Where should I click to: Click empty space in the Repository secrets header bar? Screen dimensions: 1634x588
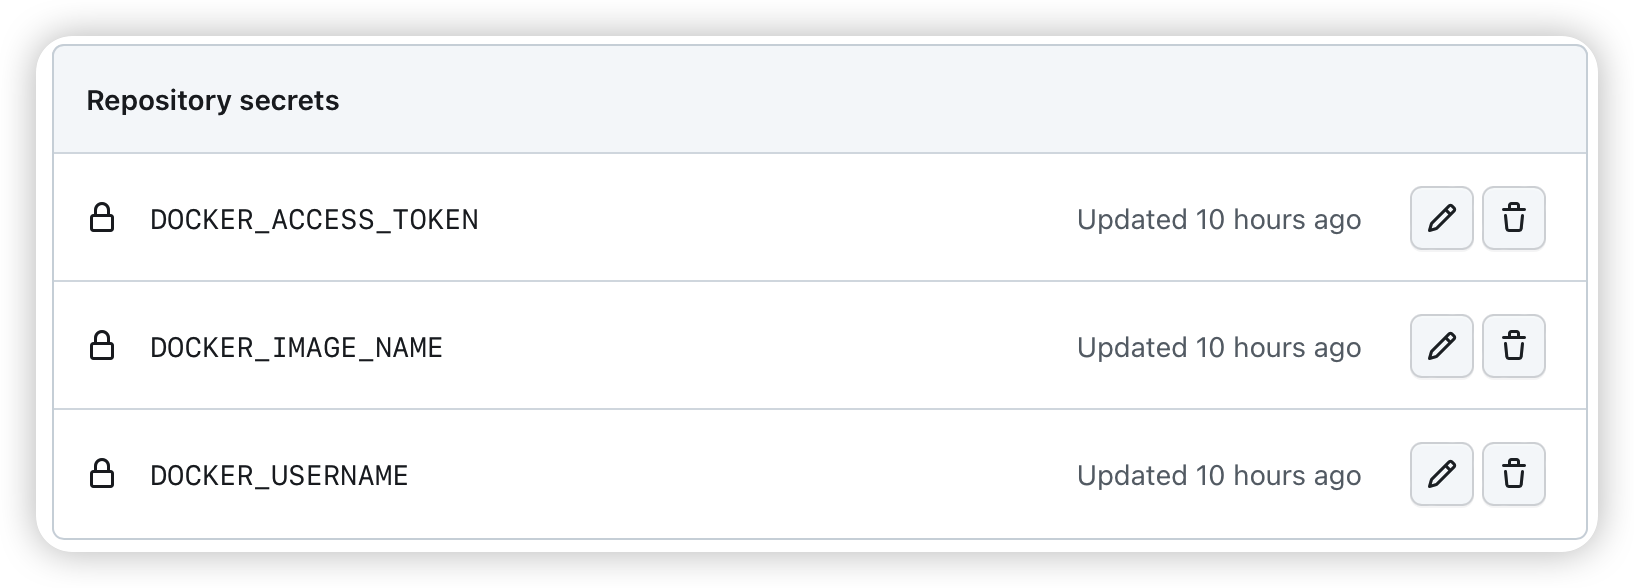pyautogui.click(x=900, y=101)
